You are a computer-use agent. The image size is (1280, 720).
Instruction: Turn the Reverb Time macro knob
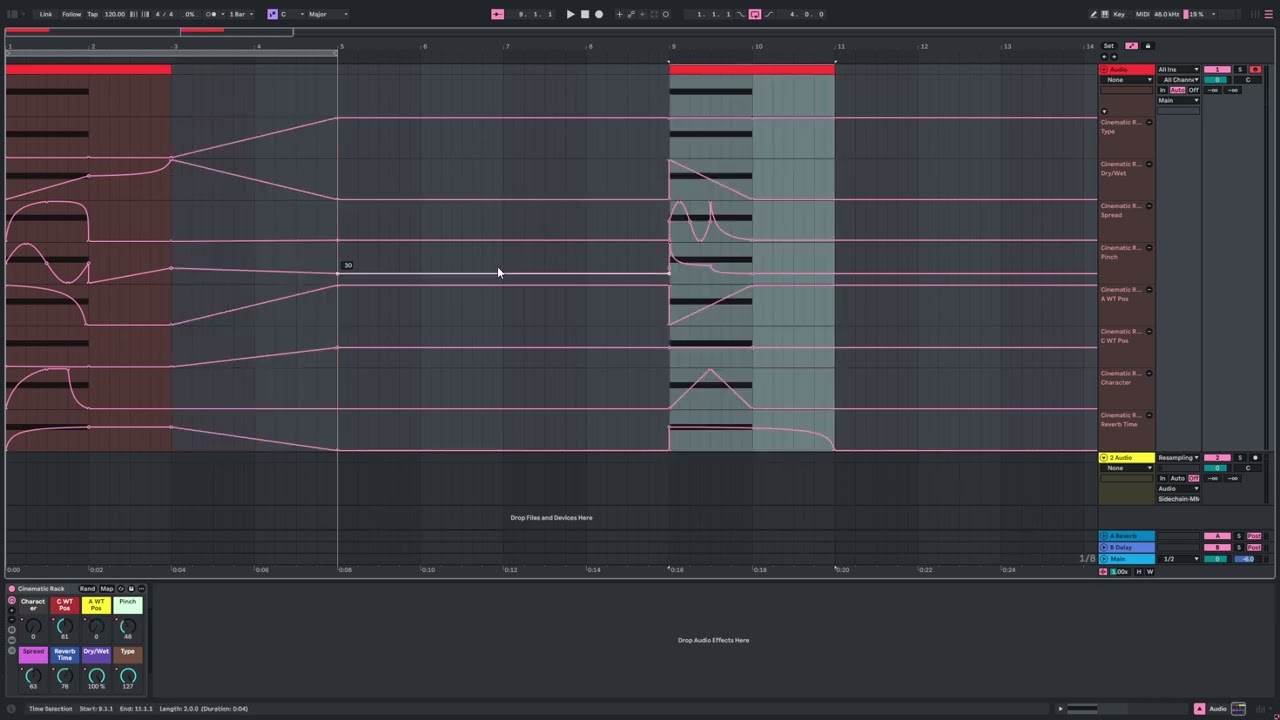(x=65, y=677)
